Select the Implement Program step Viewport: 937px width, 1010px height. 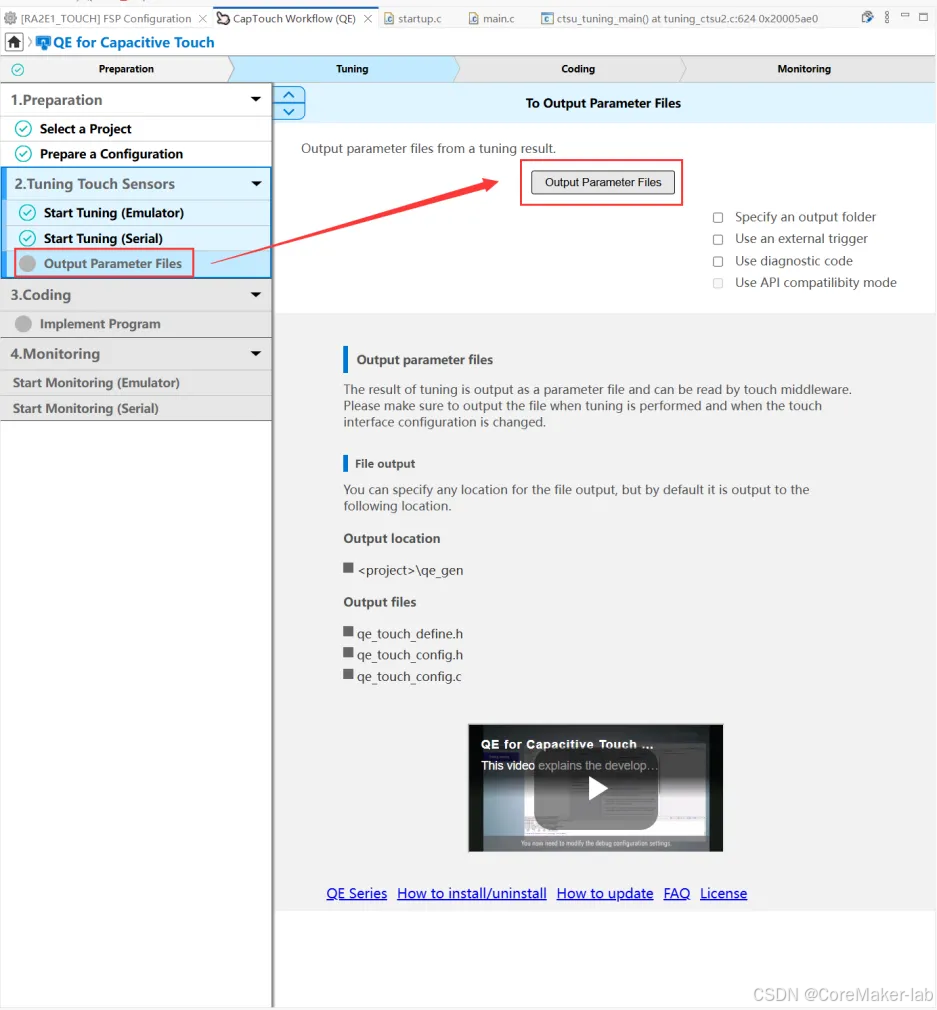pyautogui.click(x=136, y=324)
